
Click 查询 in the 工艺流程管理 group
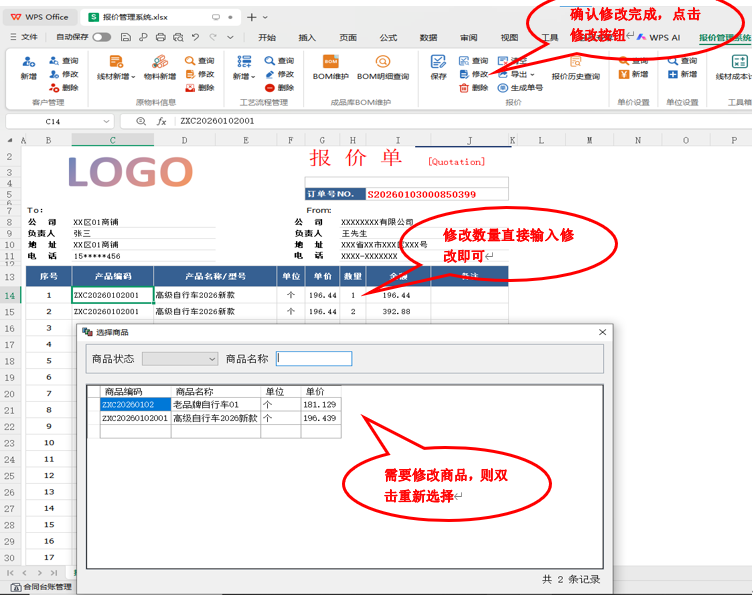coord(279,61)
